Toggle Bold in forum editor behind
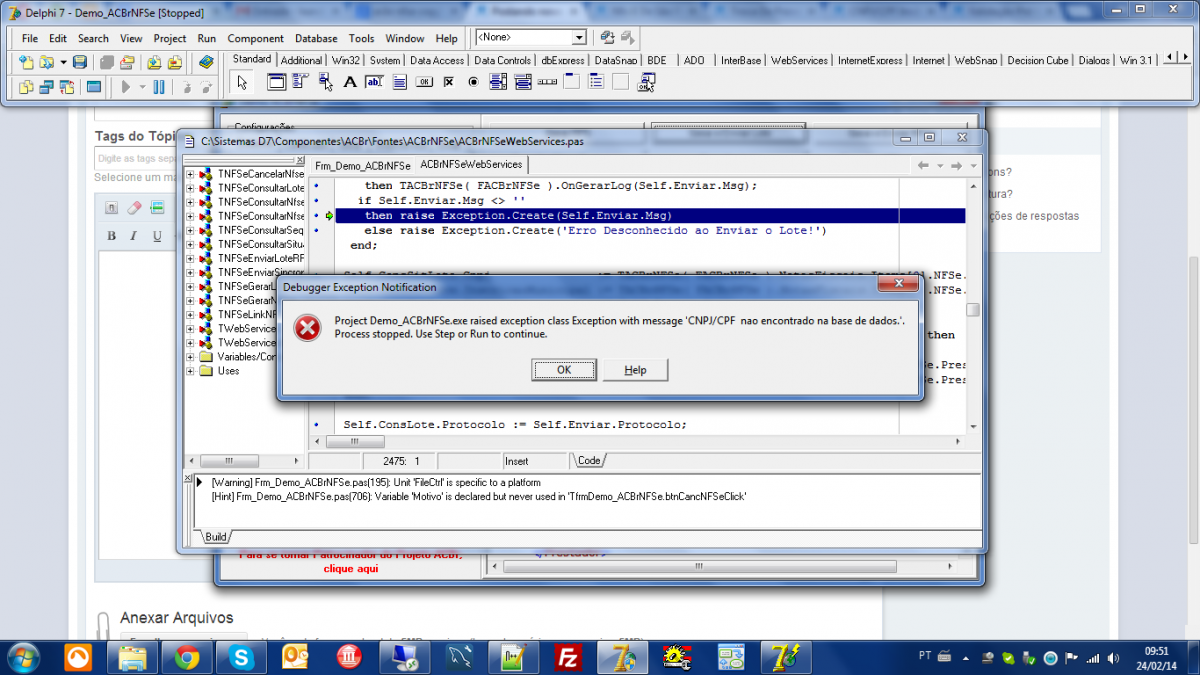This screenshot has height=675, width=1200. click(112, 236)
